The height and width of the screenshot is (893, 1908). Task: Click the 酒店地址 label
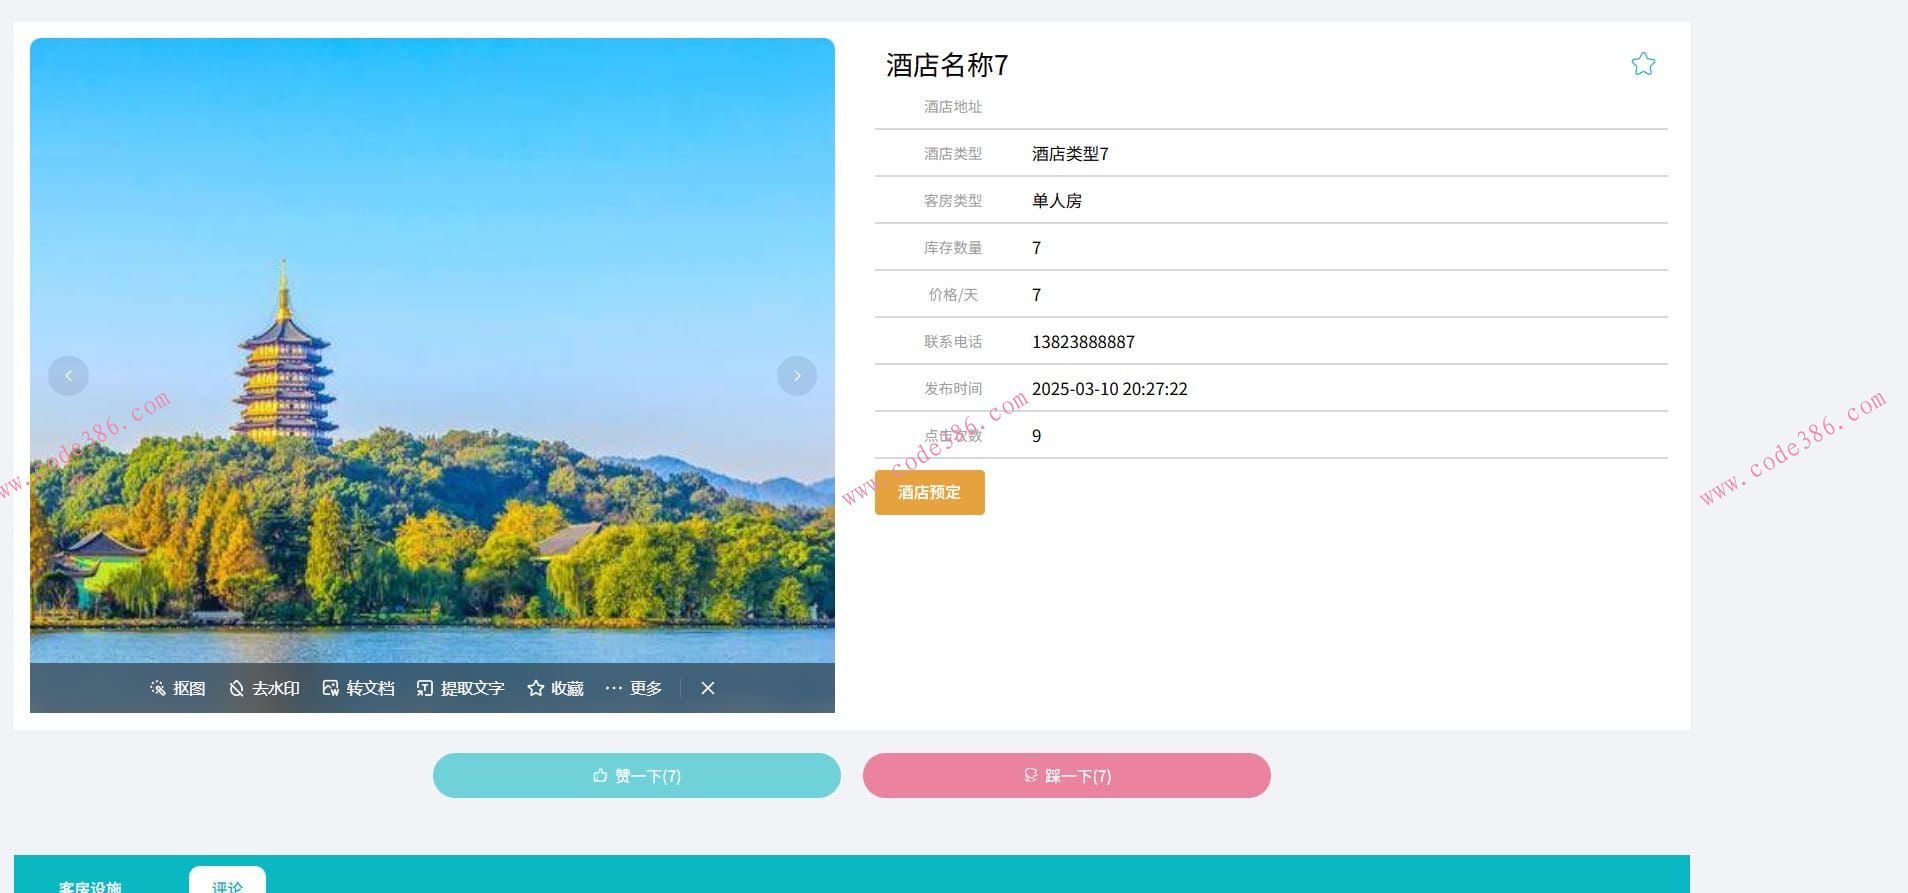(953, 107)
